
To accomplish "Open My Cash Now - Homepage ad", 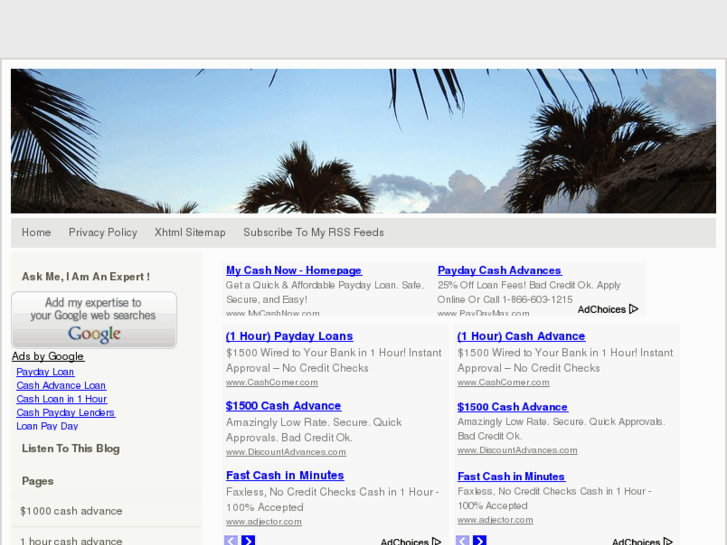I will [294, 270].
